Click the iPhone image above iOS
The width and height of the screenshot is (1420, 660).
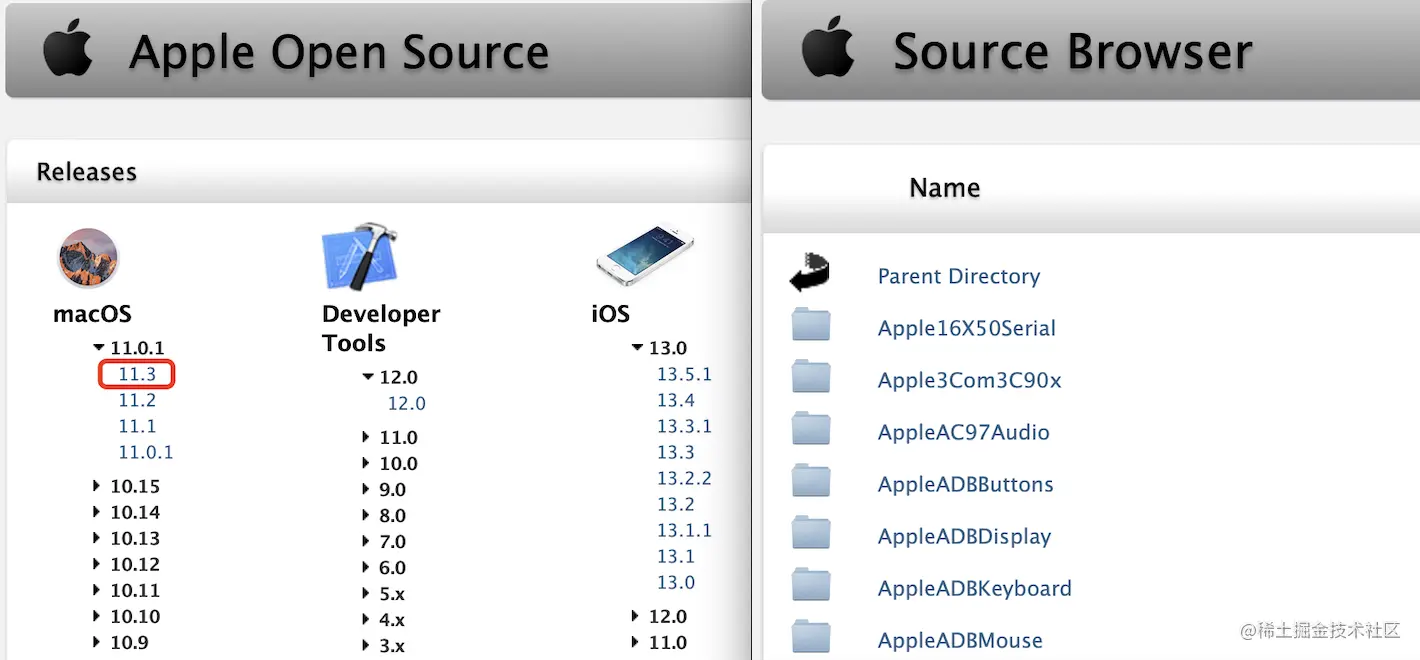(645, 254)
